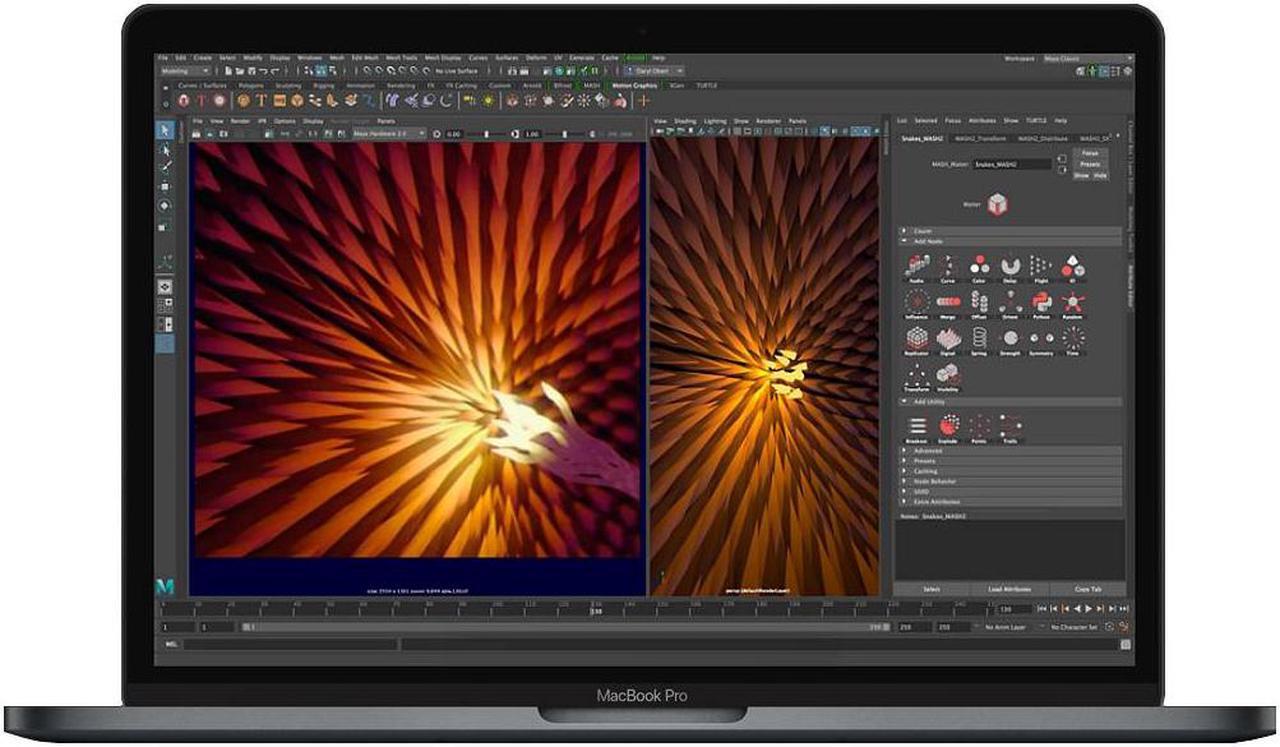Click the Focus button in Attribute Editor
1280x747 pixels.
(x=1090, y=153)
